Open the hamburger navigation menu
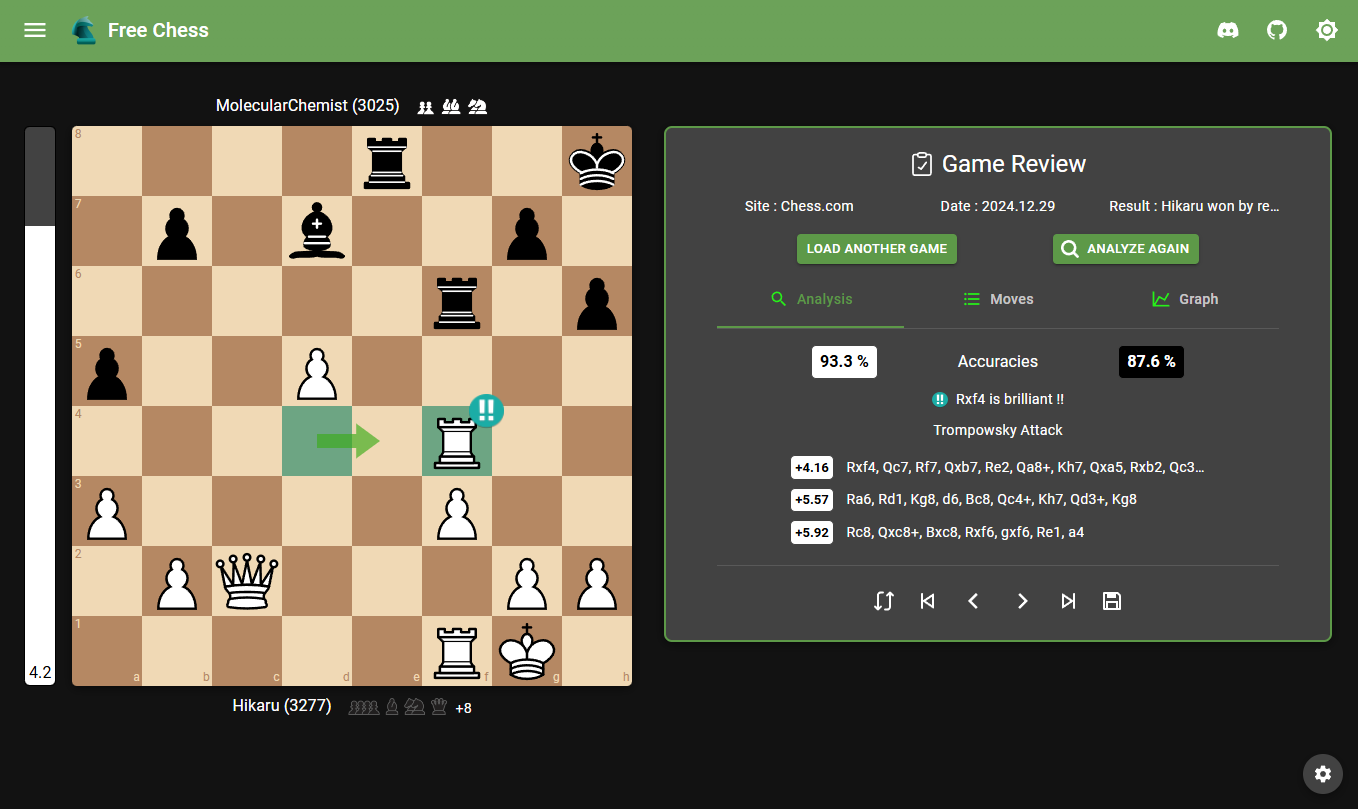 tap(35, 30)
